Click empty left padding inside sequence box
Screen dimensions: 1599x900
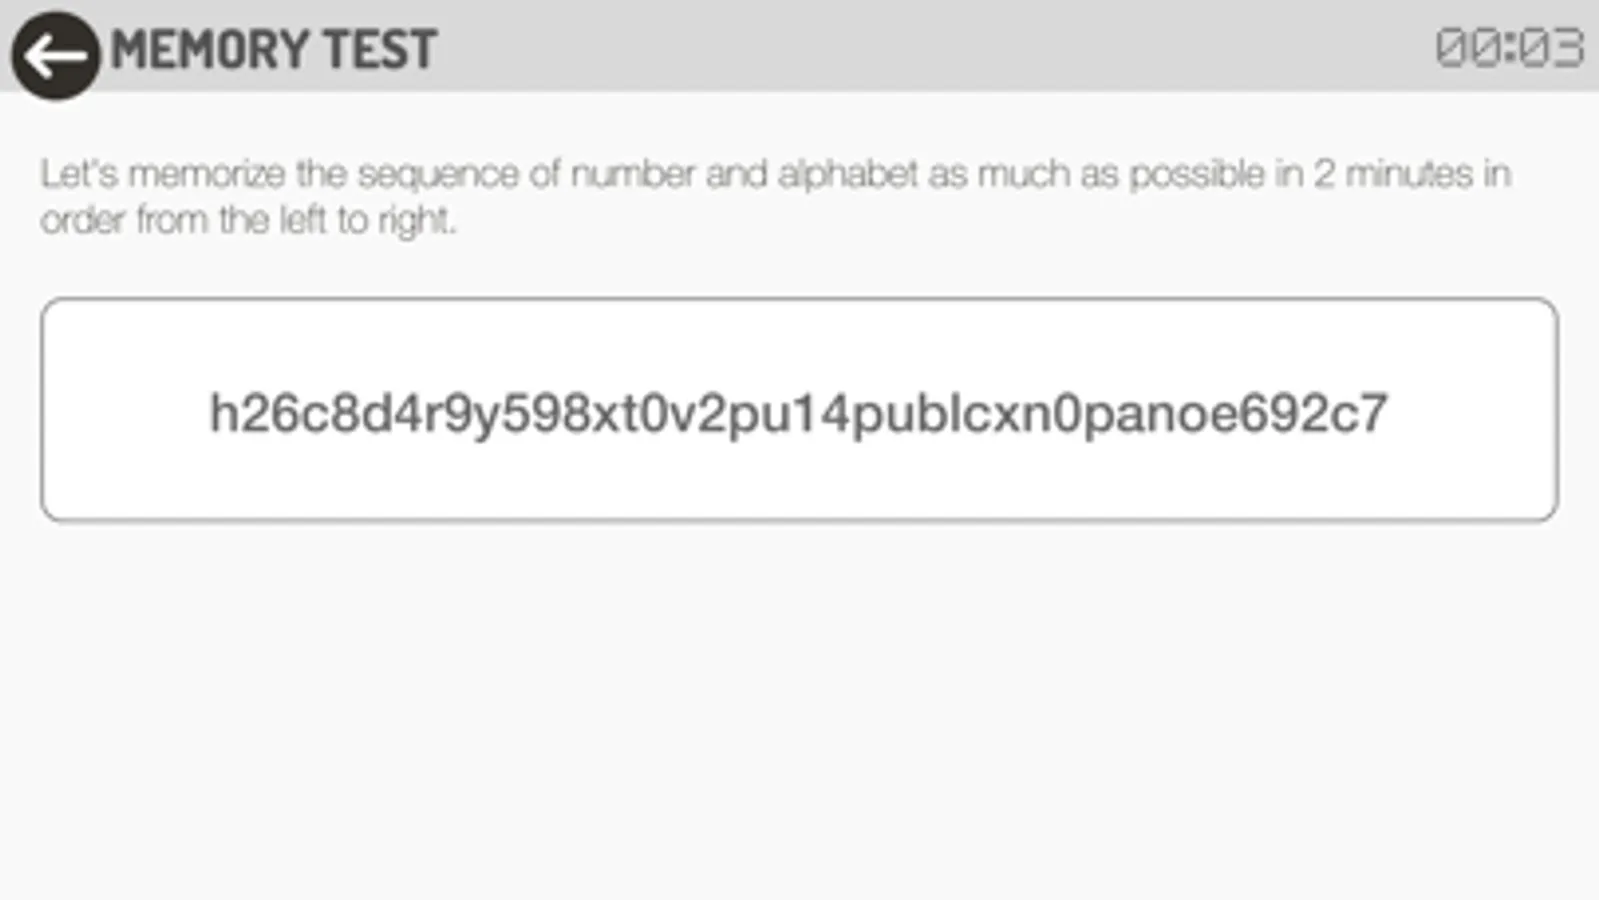point(120,410)
